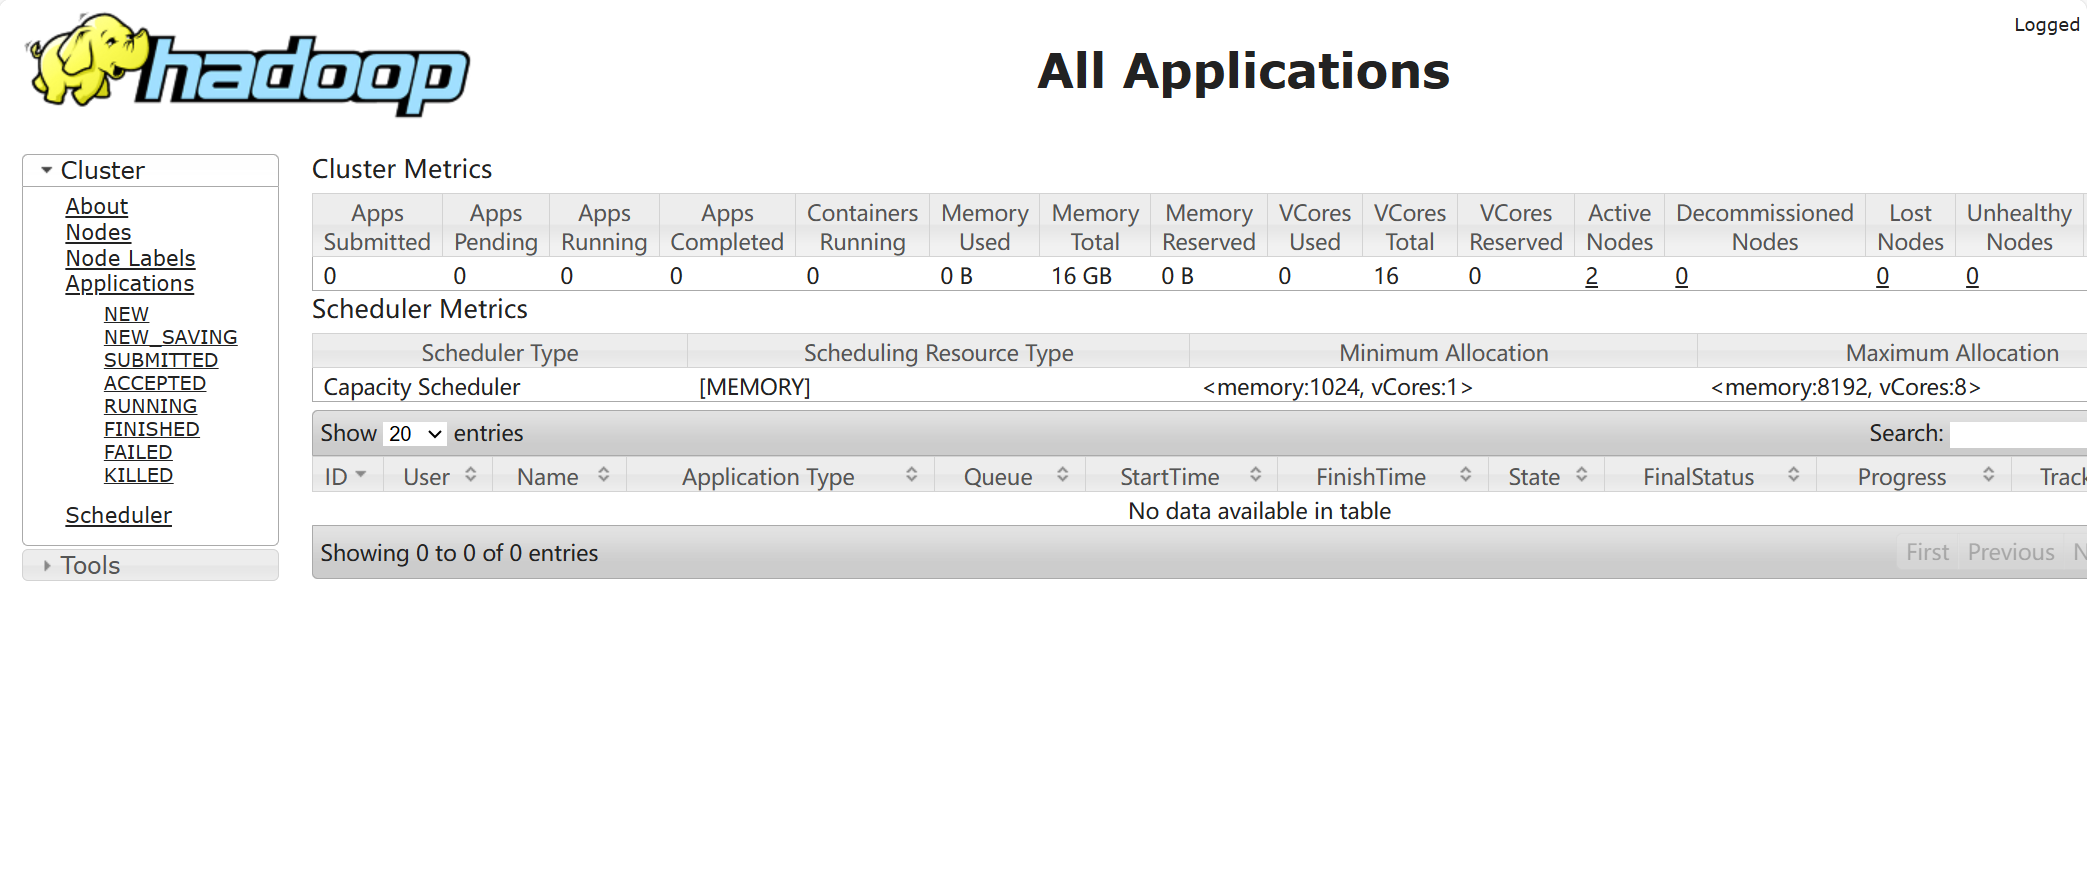Filter applications by RUNNING state
2087x869 pixels.
(150, 407)
